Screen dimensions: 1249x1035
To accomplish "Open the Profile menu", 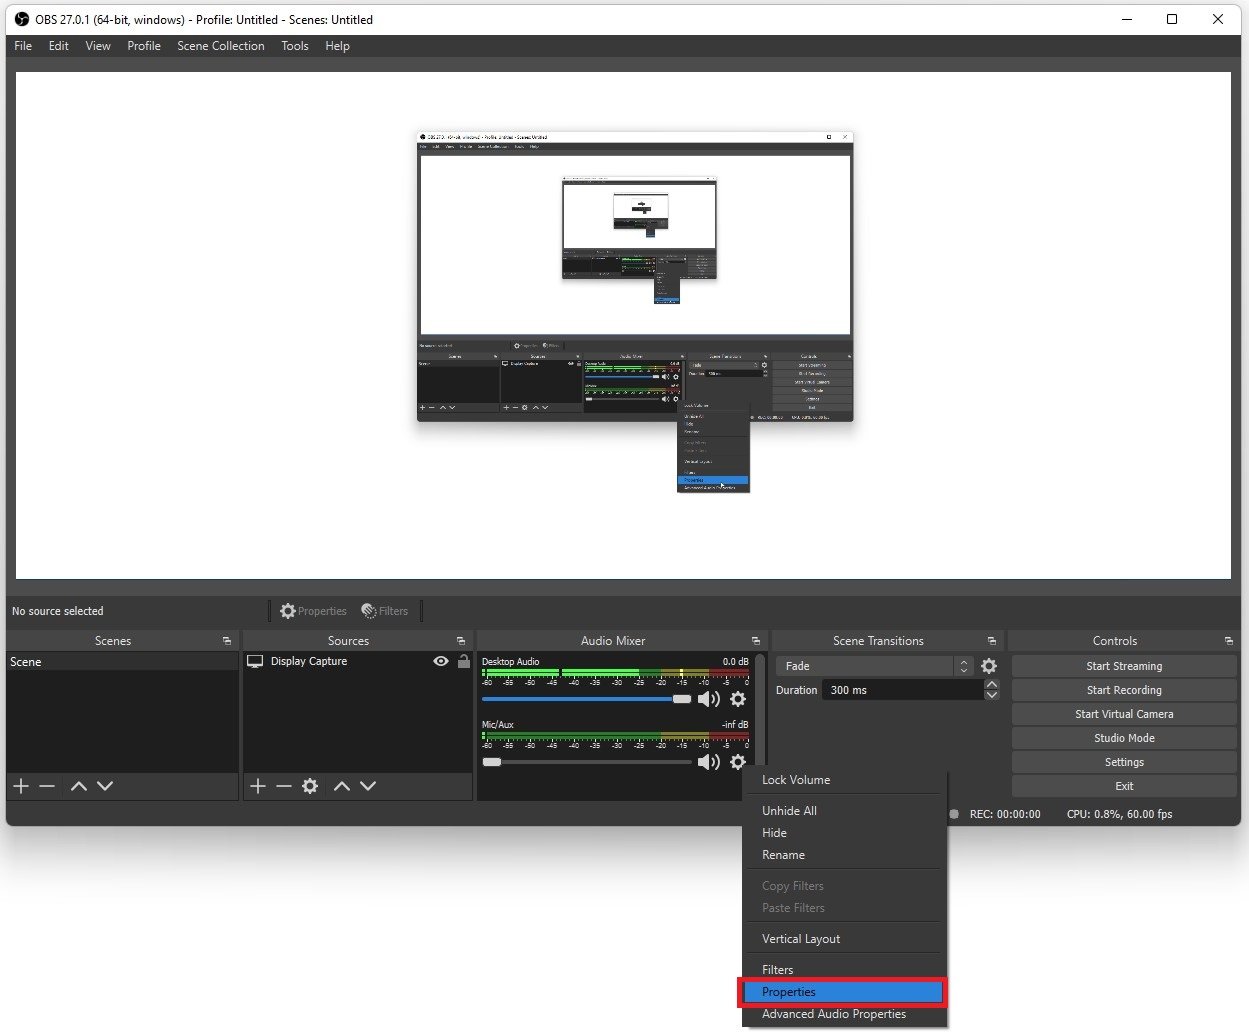I will pyautogui.click(x=144, y=46).
